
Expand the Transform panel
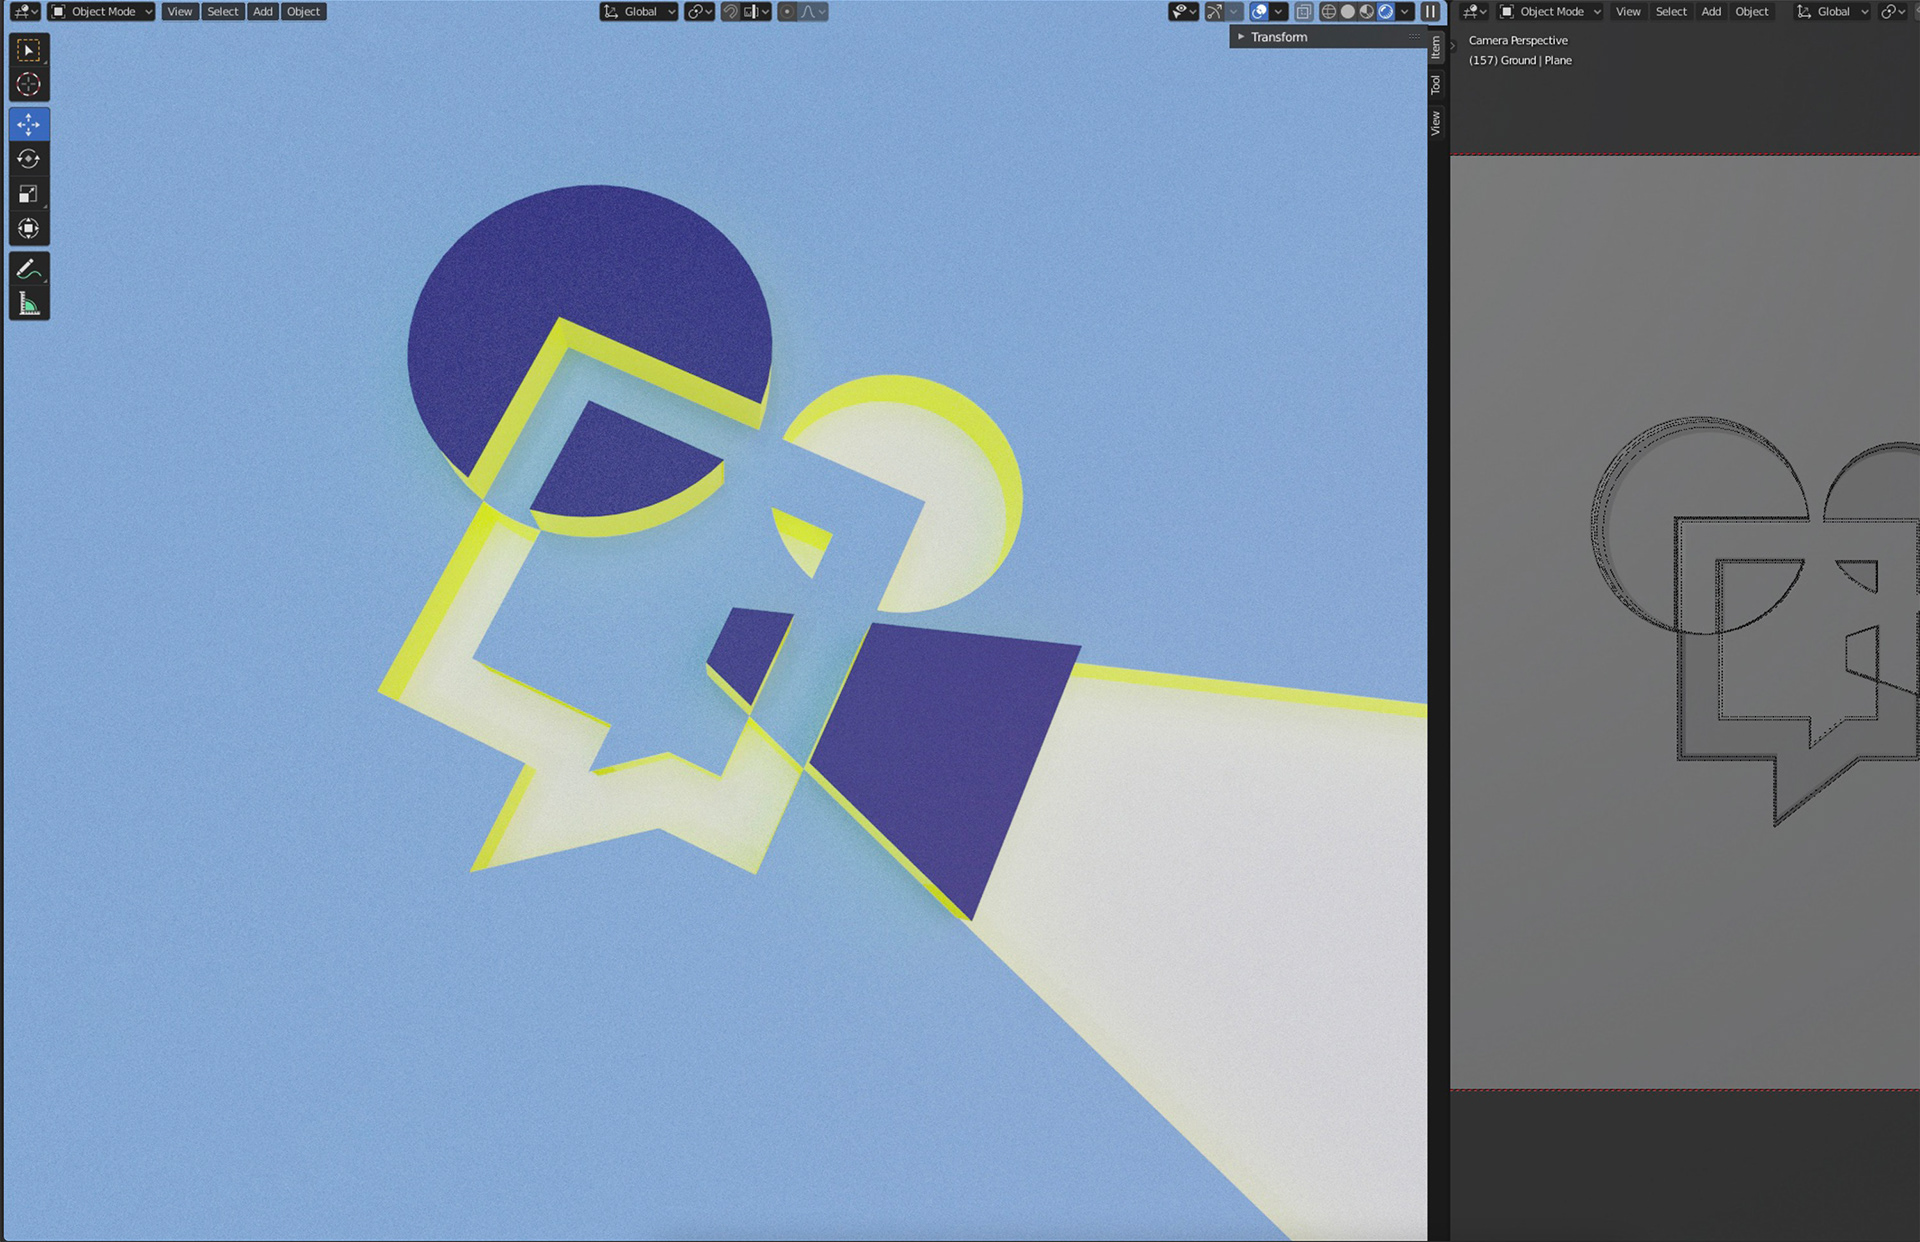coord(1326,37)
